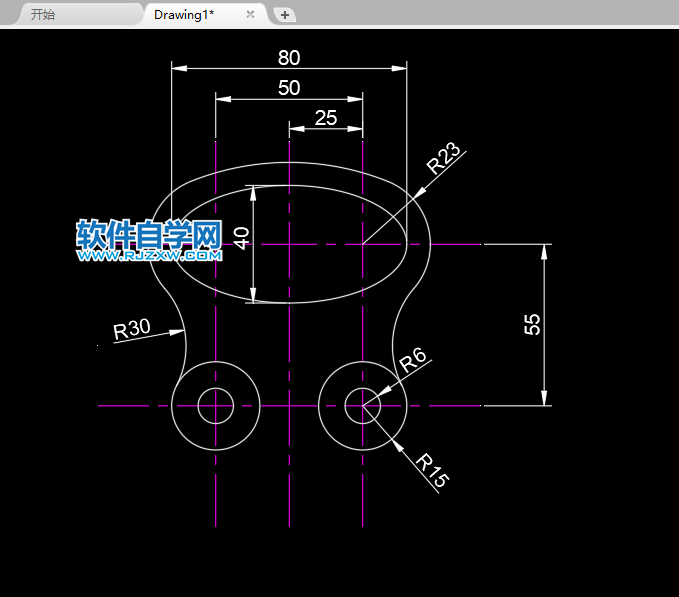Click the R15 leader arrowhead on the right circle

click(x=397, y=442)
